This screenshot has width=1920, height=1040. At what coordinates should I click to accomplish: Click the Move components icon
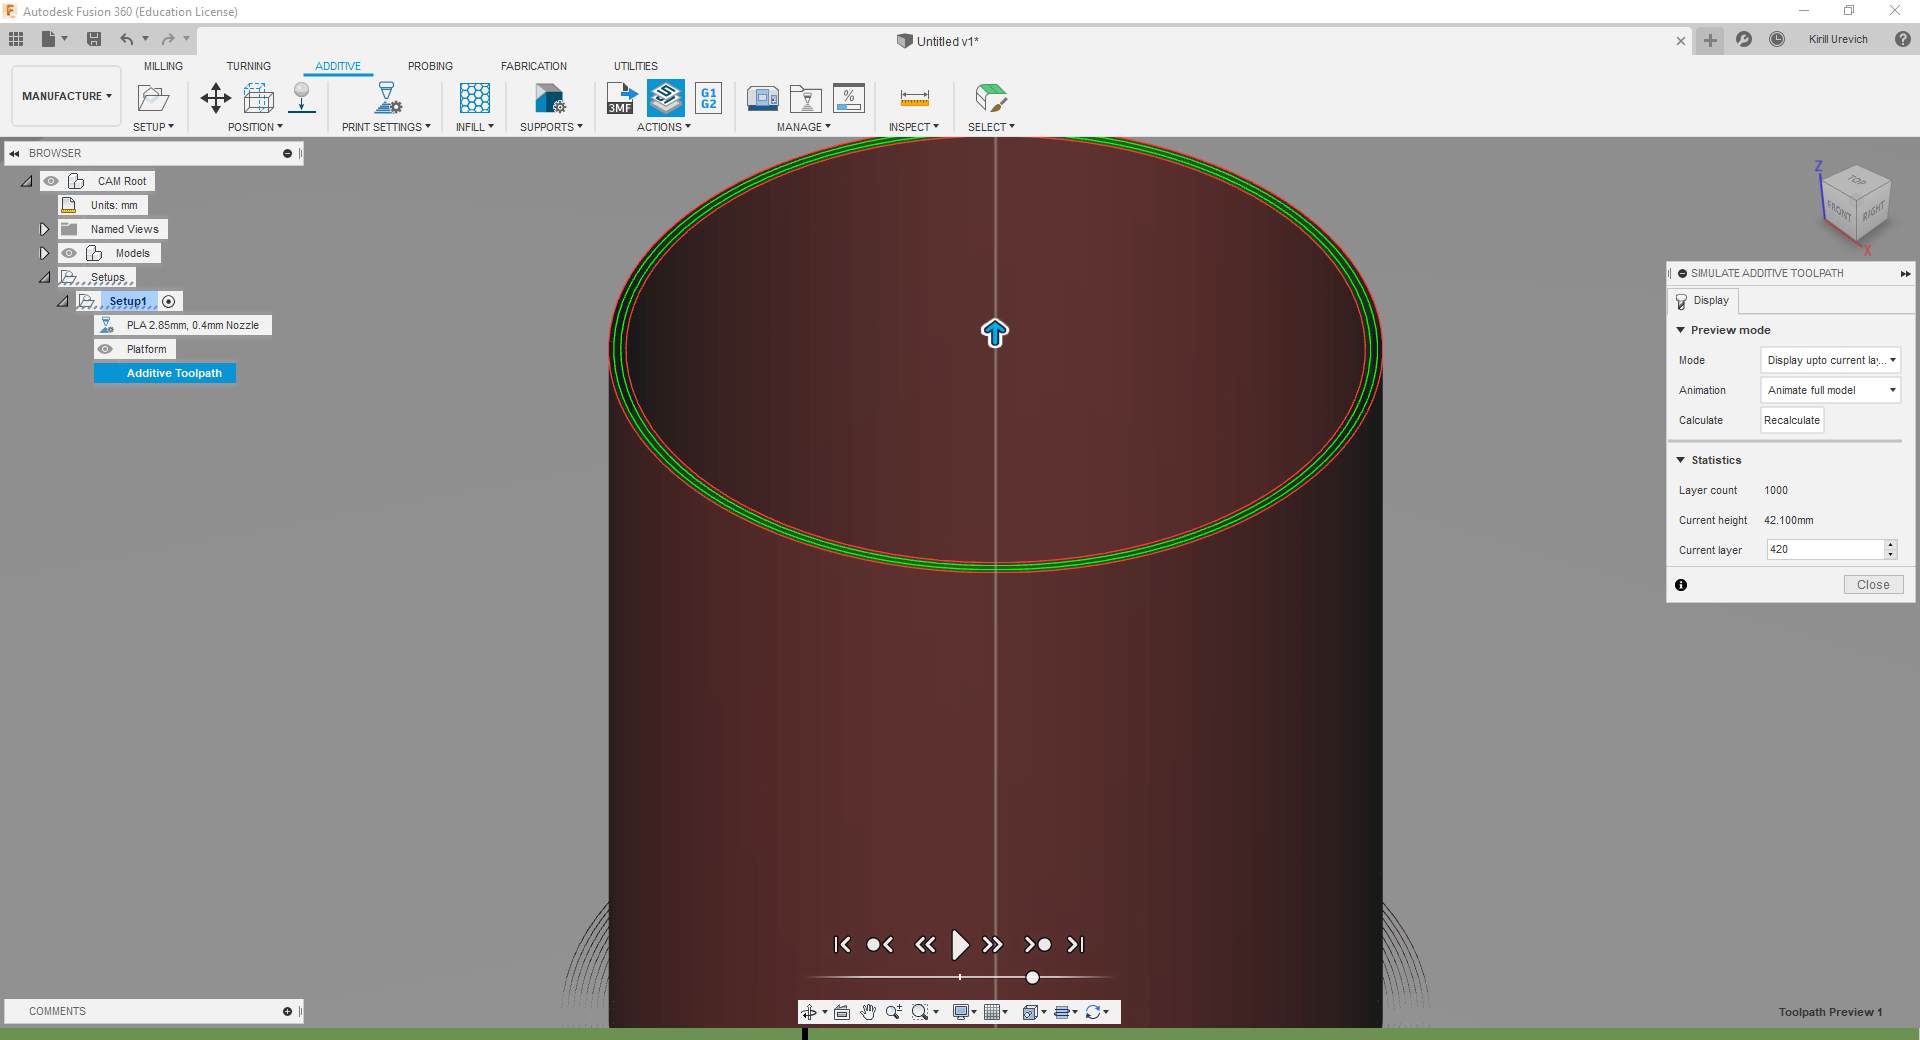pos(215,98)
